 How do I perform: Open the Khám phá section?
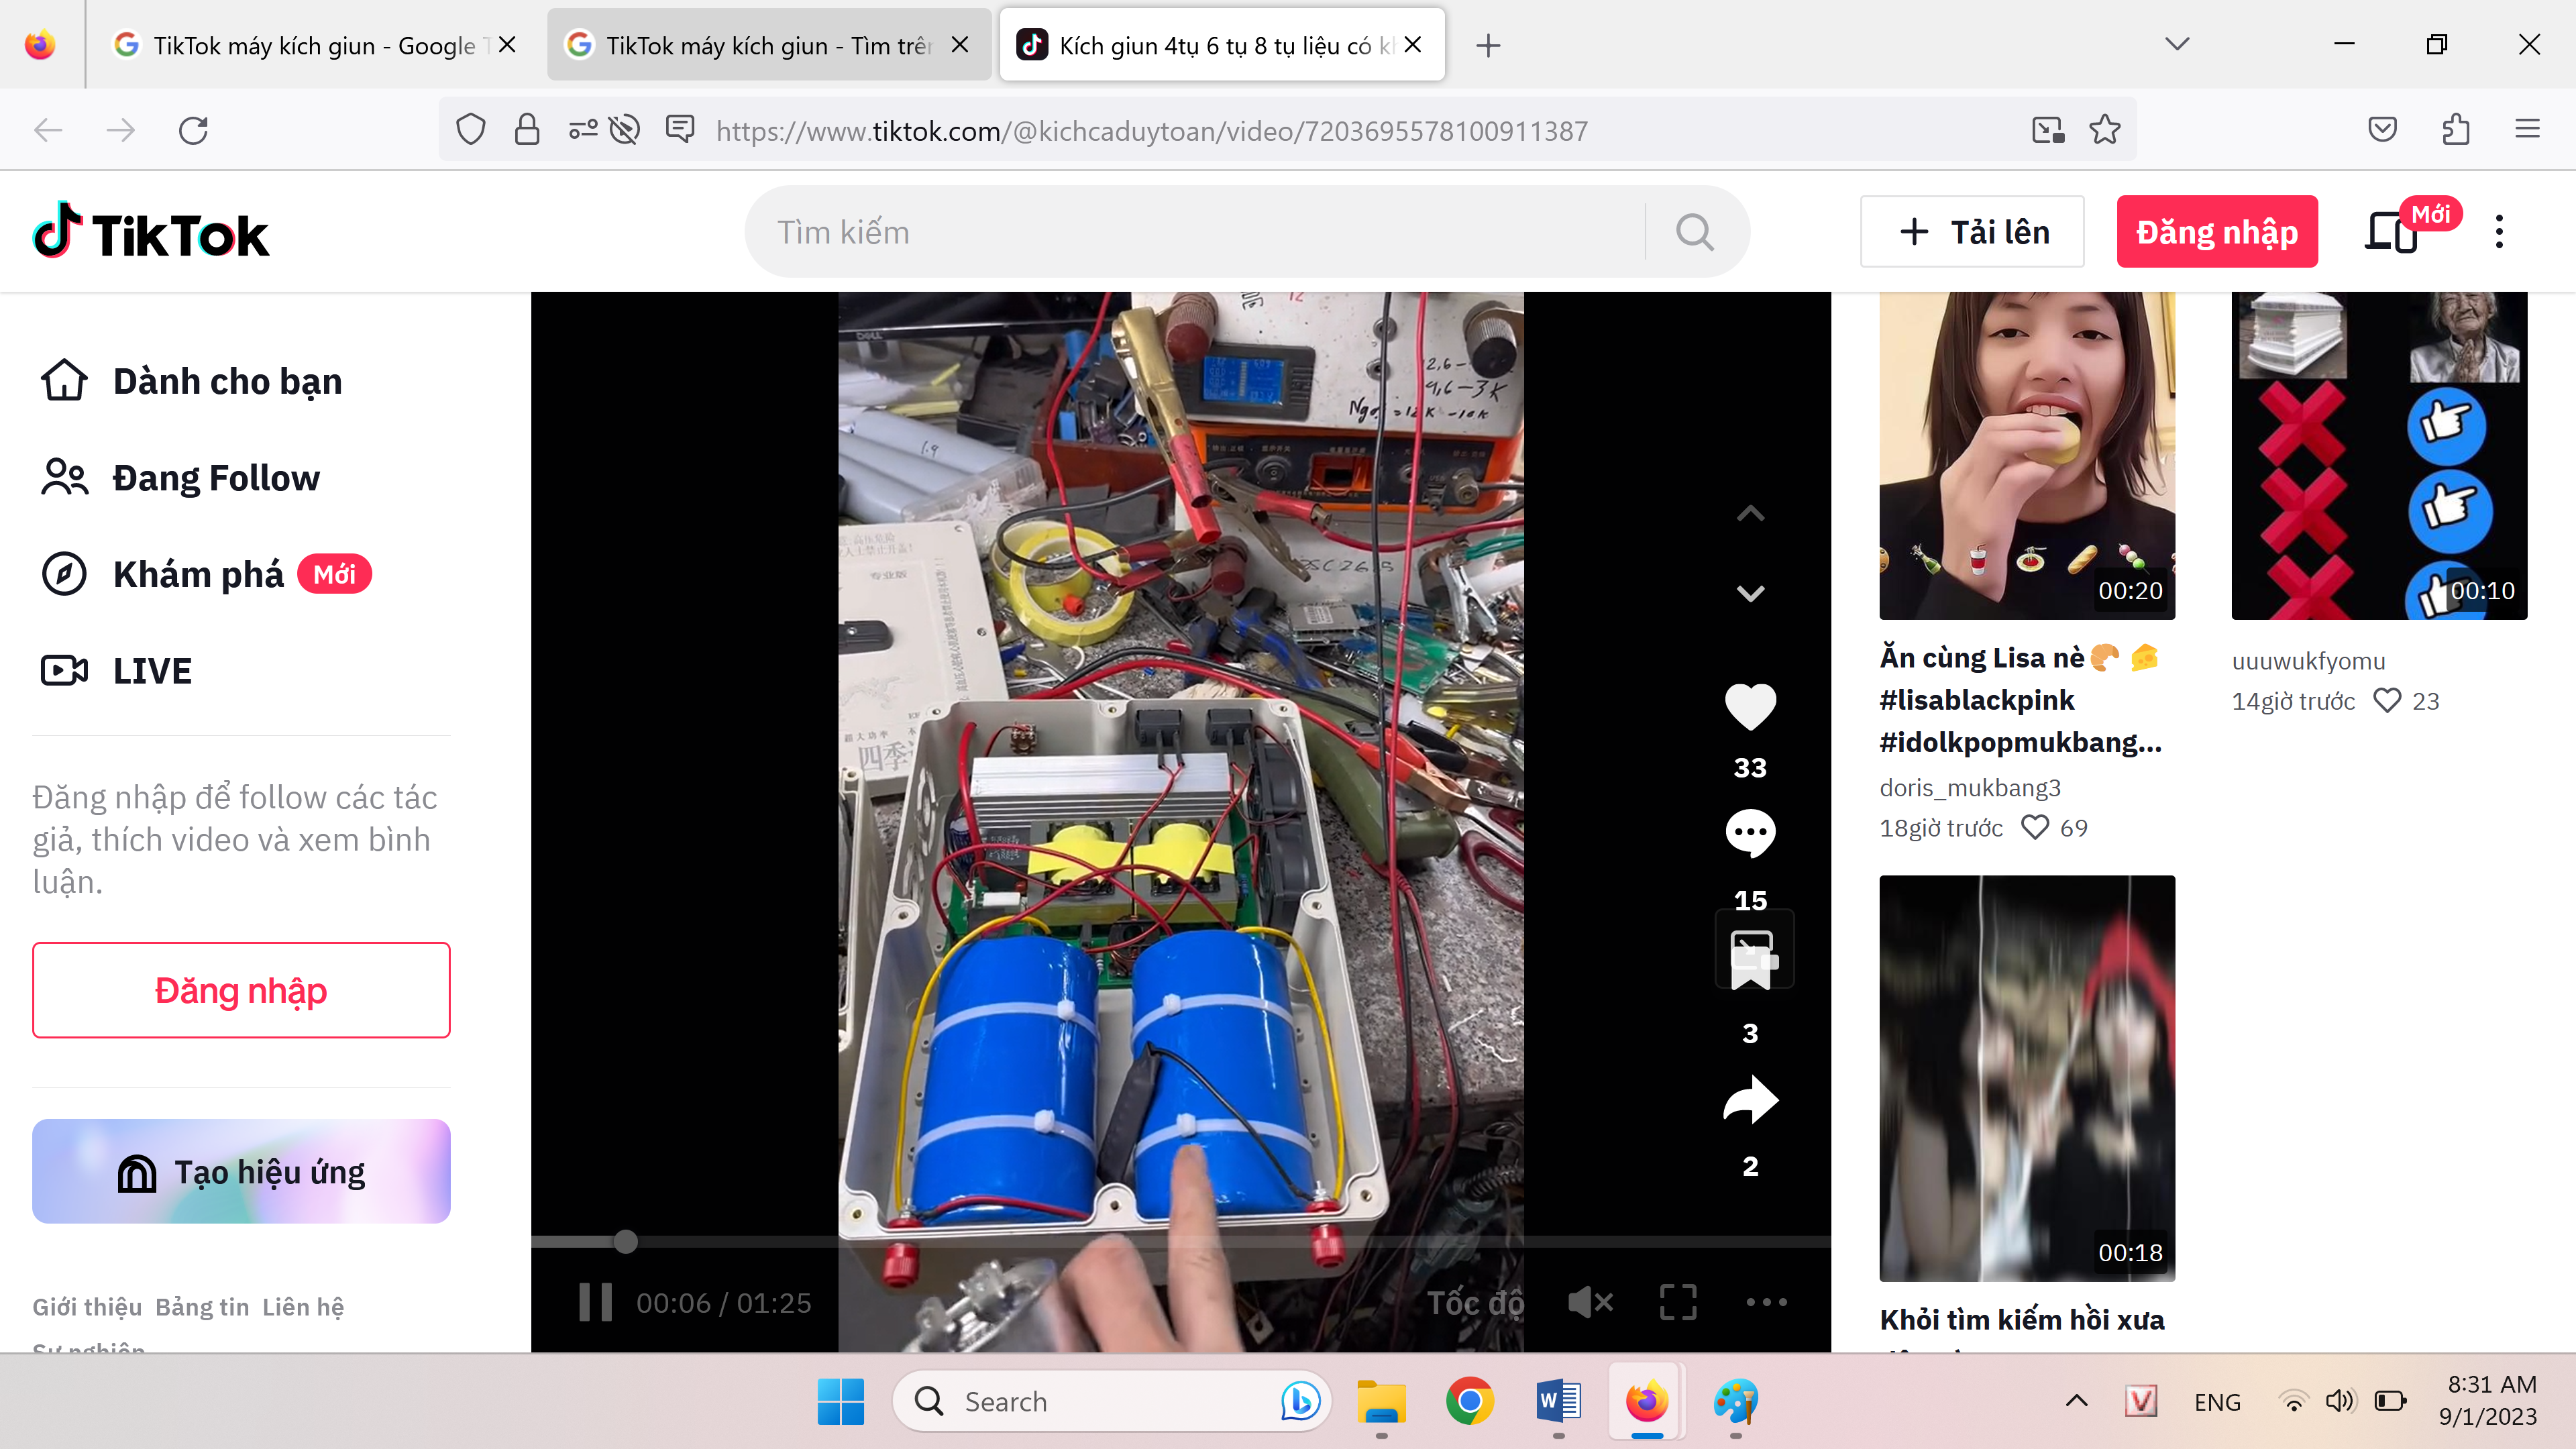[198, 574]
